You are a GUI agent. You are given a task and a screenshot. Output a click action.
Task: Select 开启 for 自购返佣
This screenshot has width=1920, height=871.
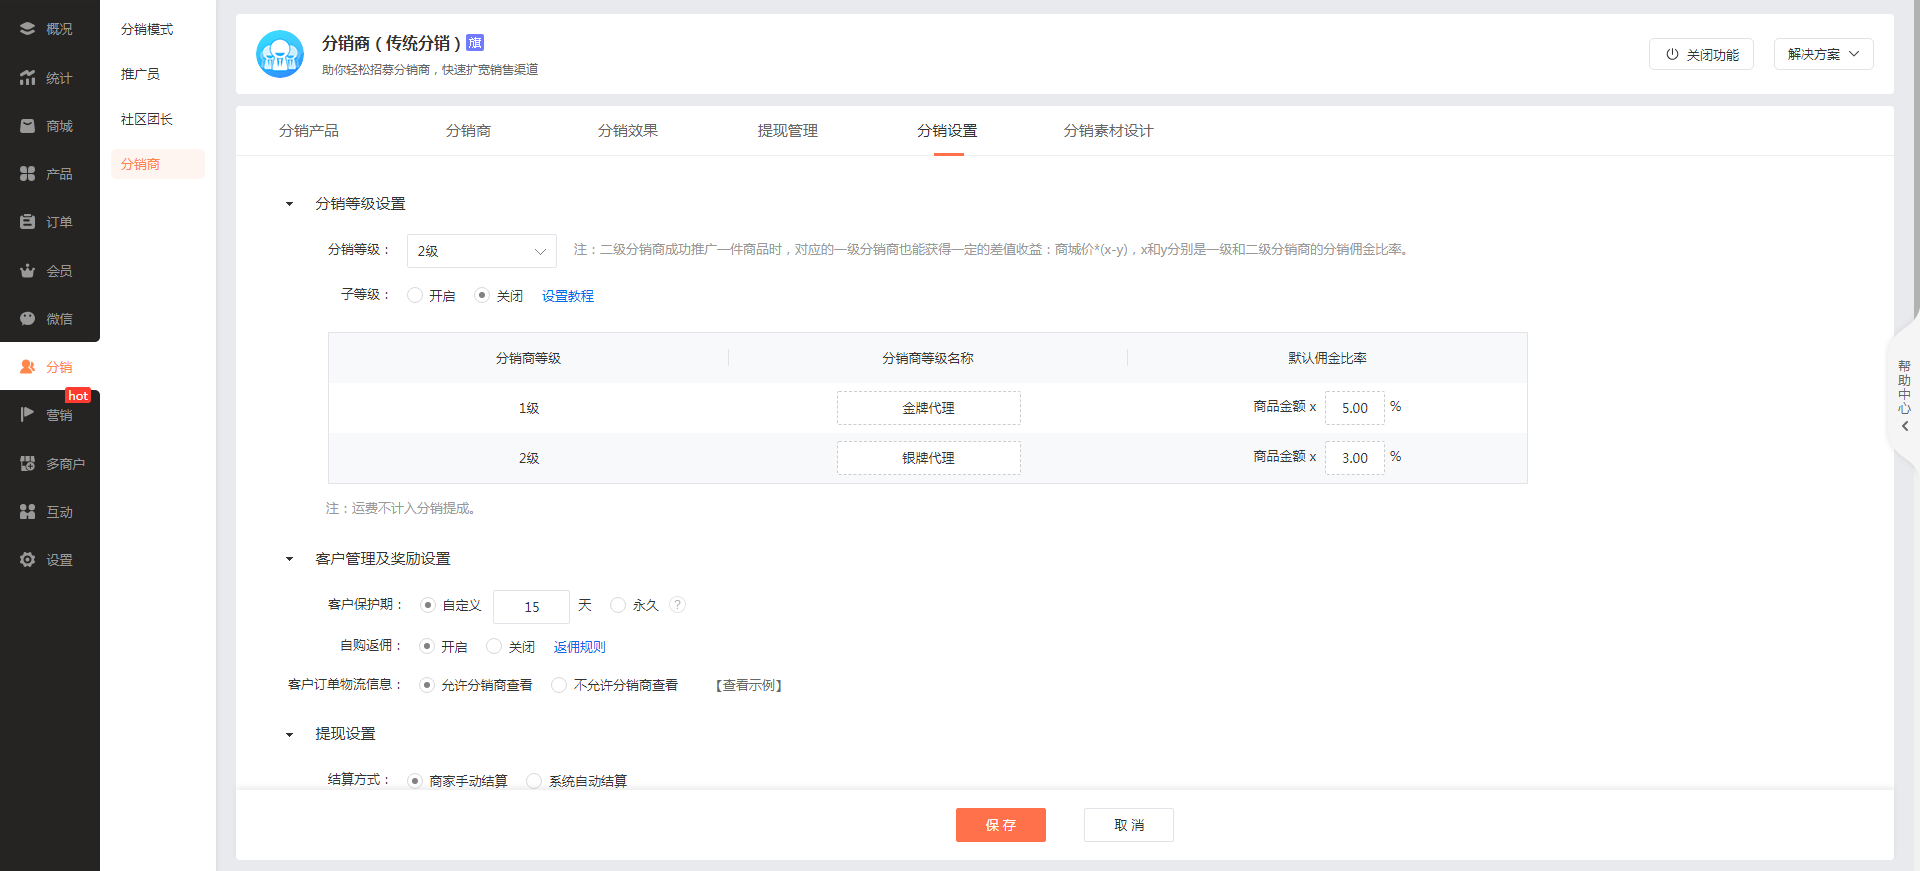pos(427,646)
